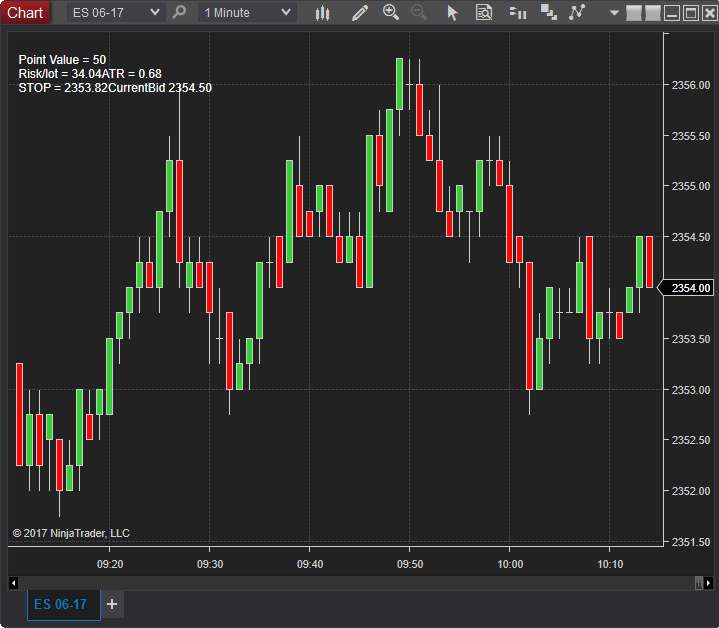This screenshot has height=628, width=719.
Task: Click the 2354.50 price axis label
Action: (691, 237)
